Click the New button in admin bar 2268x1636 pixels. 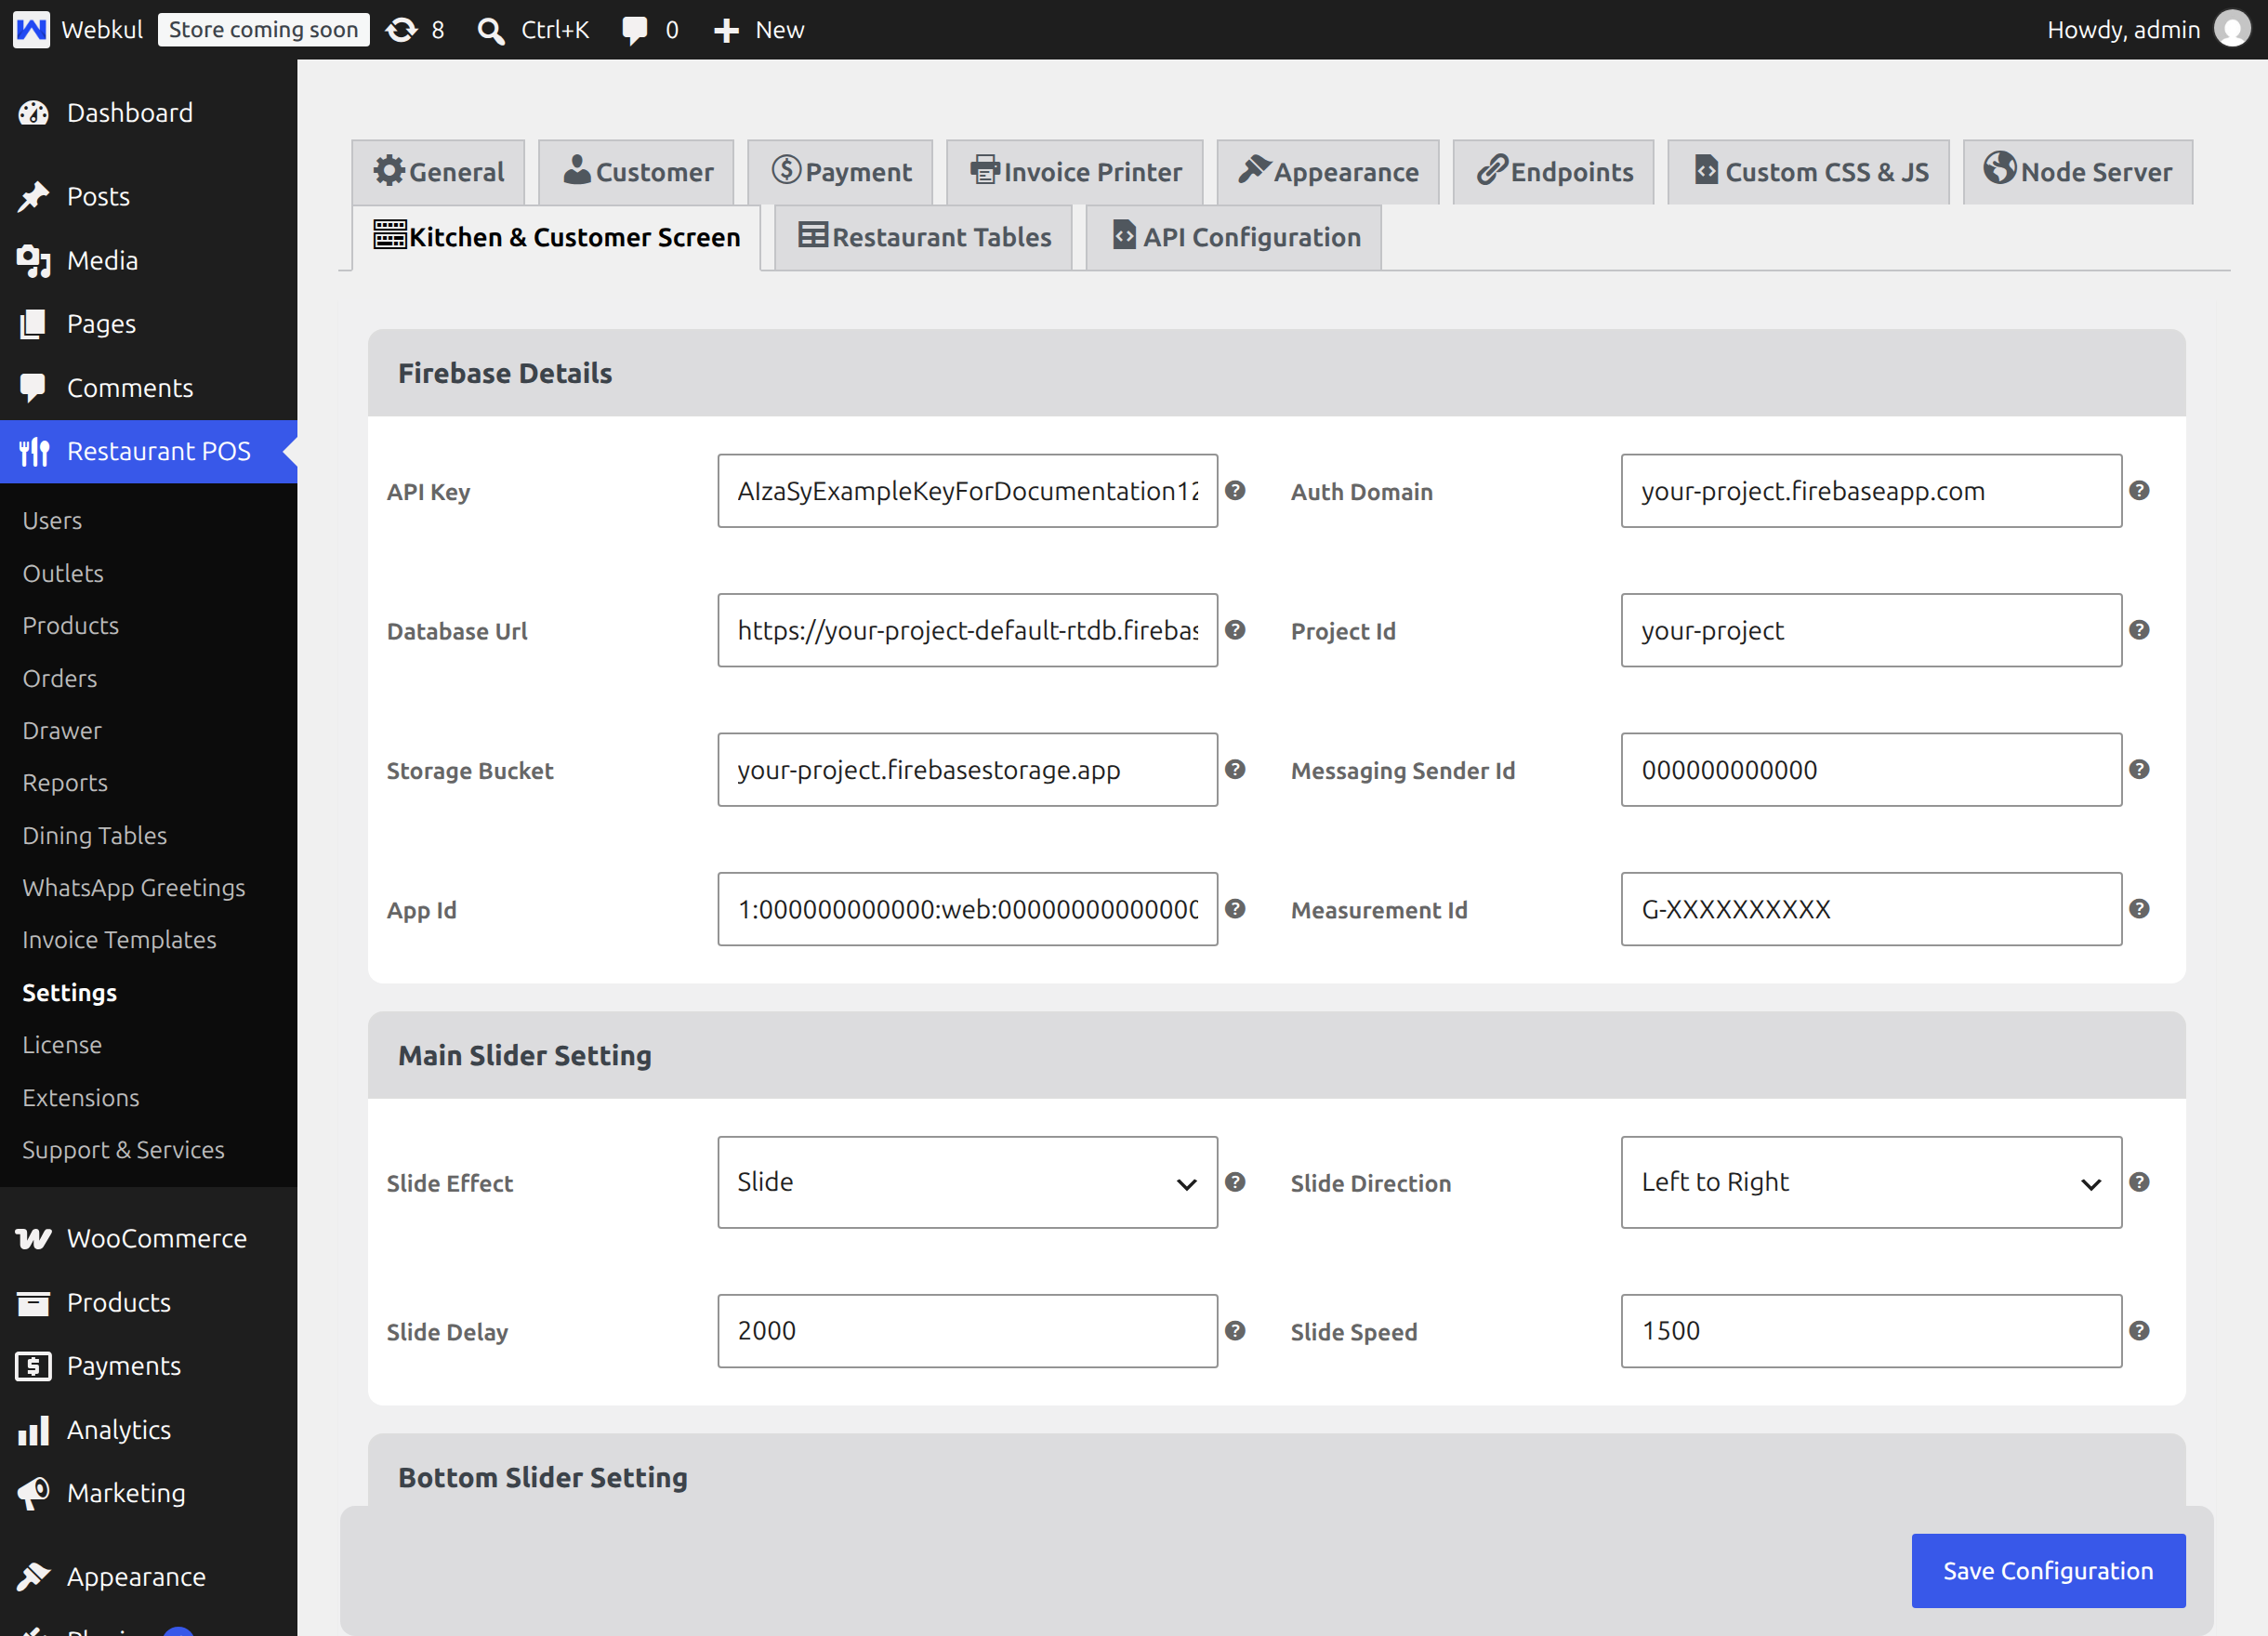click(x=759, y=30)
